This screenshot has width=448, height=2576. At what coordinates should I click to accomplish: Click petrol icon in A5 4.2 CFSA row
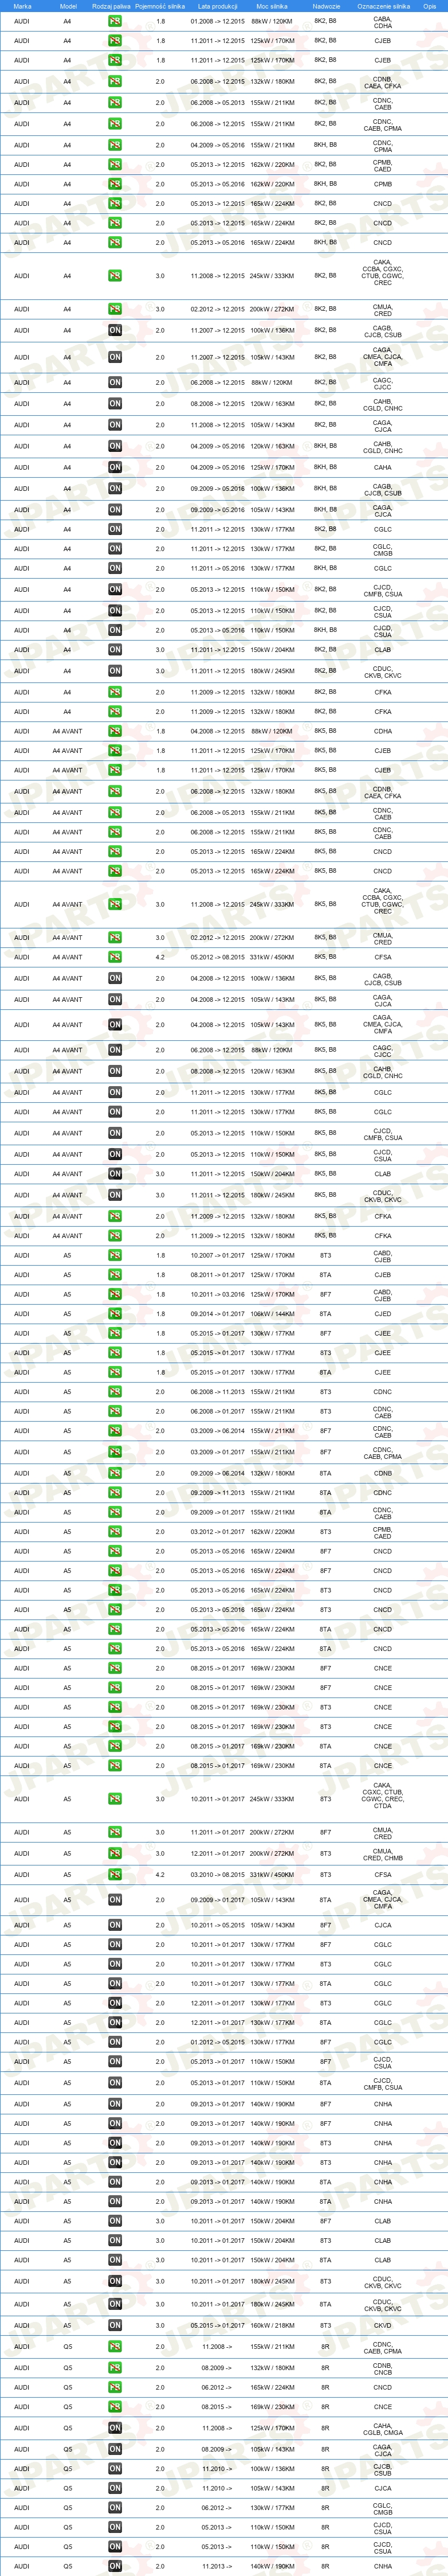tap(115, 1874)
